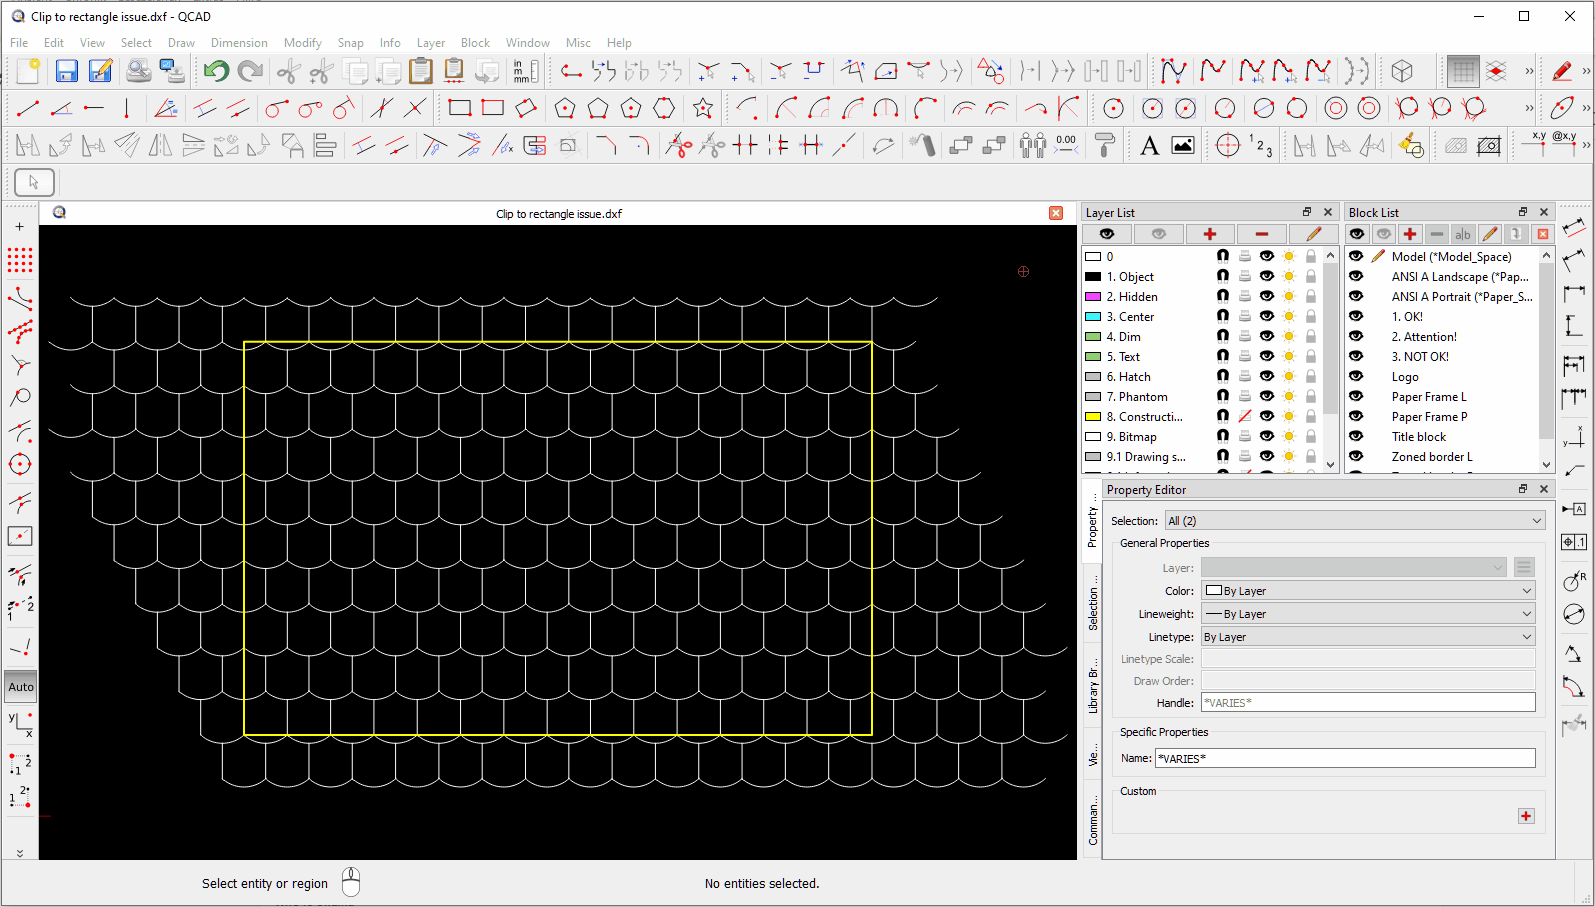The width and height of the screenshot is (1595, 907).
Task: Click Add Layer red plus button
Action: [x=1209, y=234]
